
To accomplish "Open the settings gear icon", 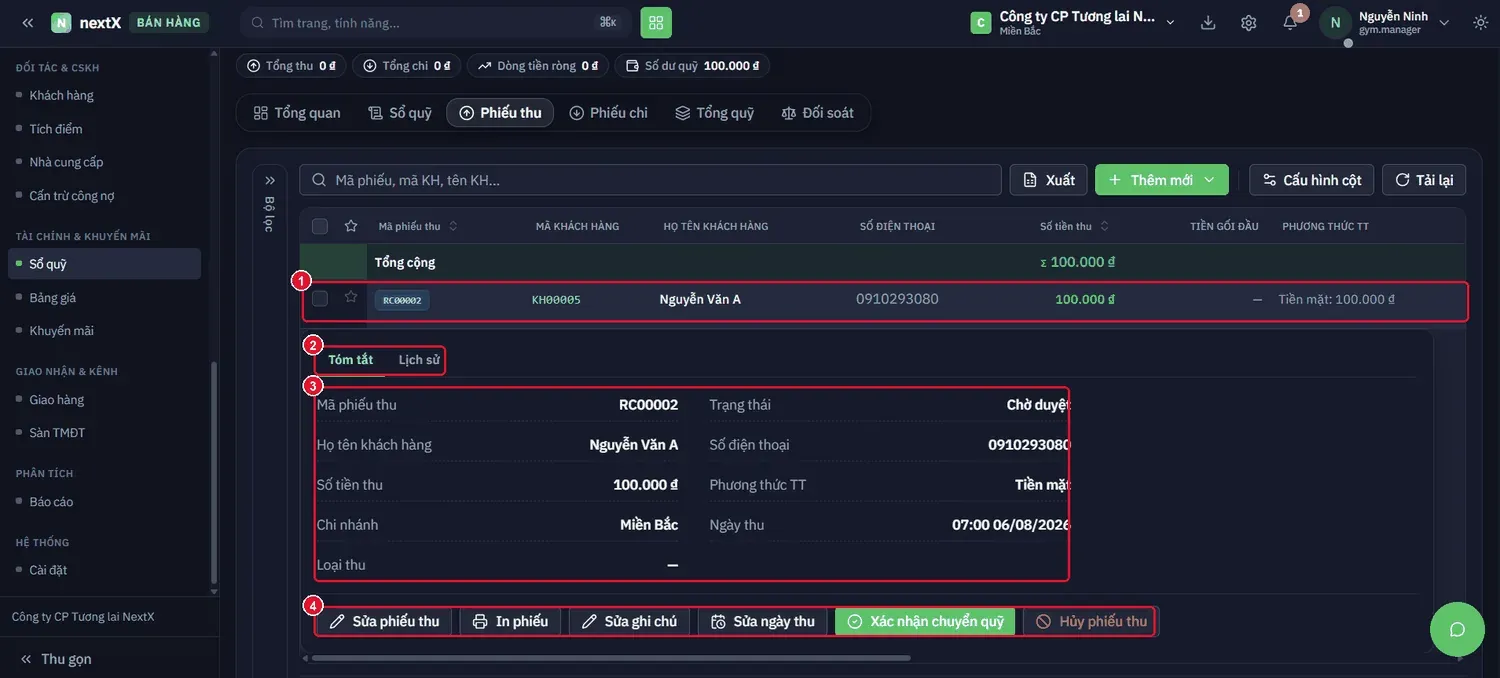I will pyautogui.click(x=1249, y=22).
